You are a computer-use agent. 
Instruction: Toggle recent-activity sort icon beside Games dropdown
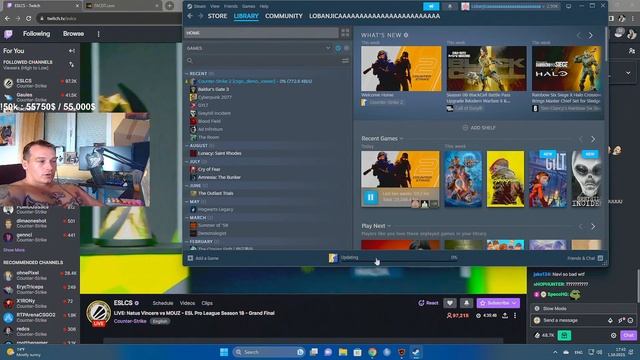tap(338, 48)
